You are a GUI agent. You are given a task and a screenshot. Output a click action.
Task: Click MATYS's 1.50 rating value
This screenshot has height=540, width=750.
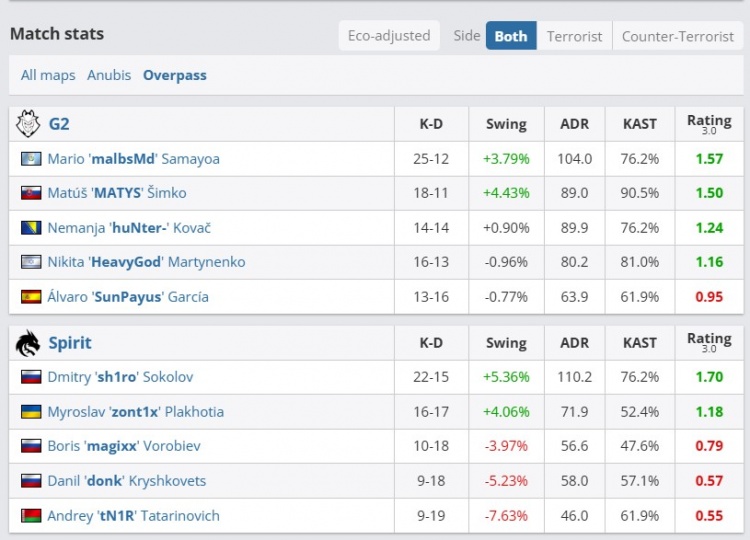pyautogui.click(x=709, y=193)
